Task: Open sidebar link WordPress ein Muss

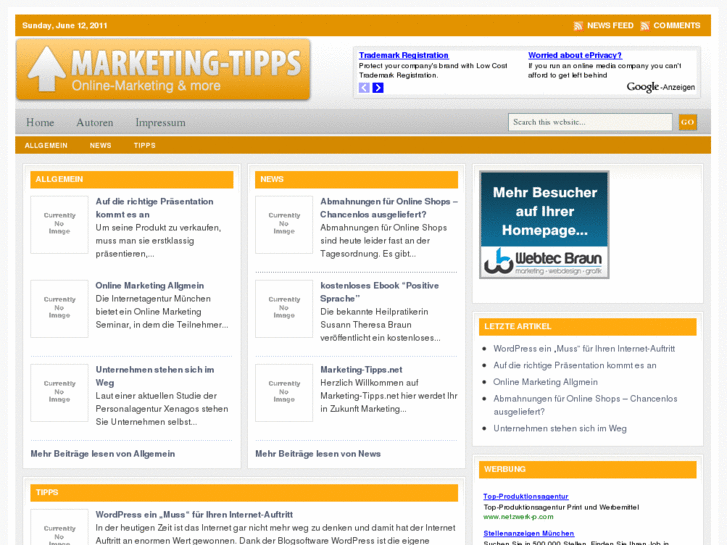Action: (584, 349)
